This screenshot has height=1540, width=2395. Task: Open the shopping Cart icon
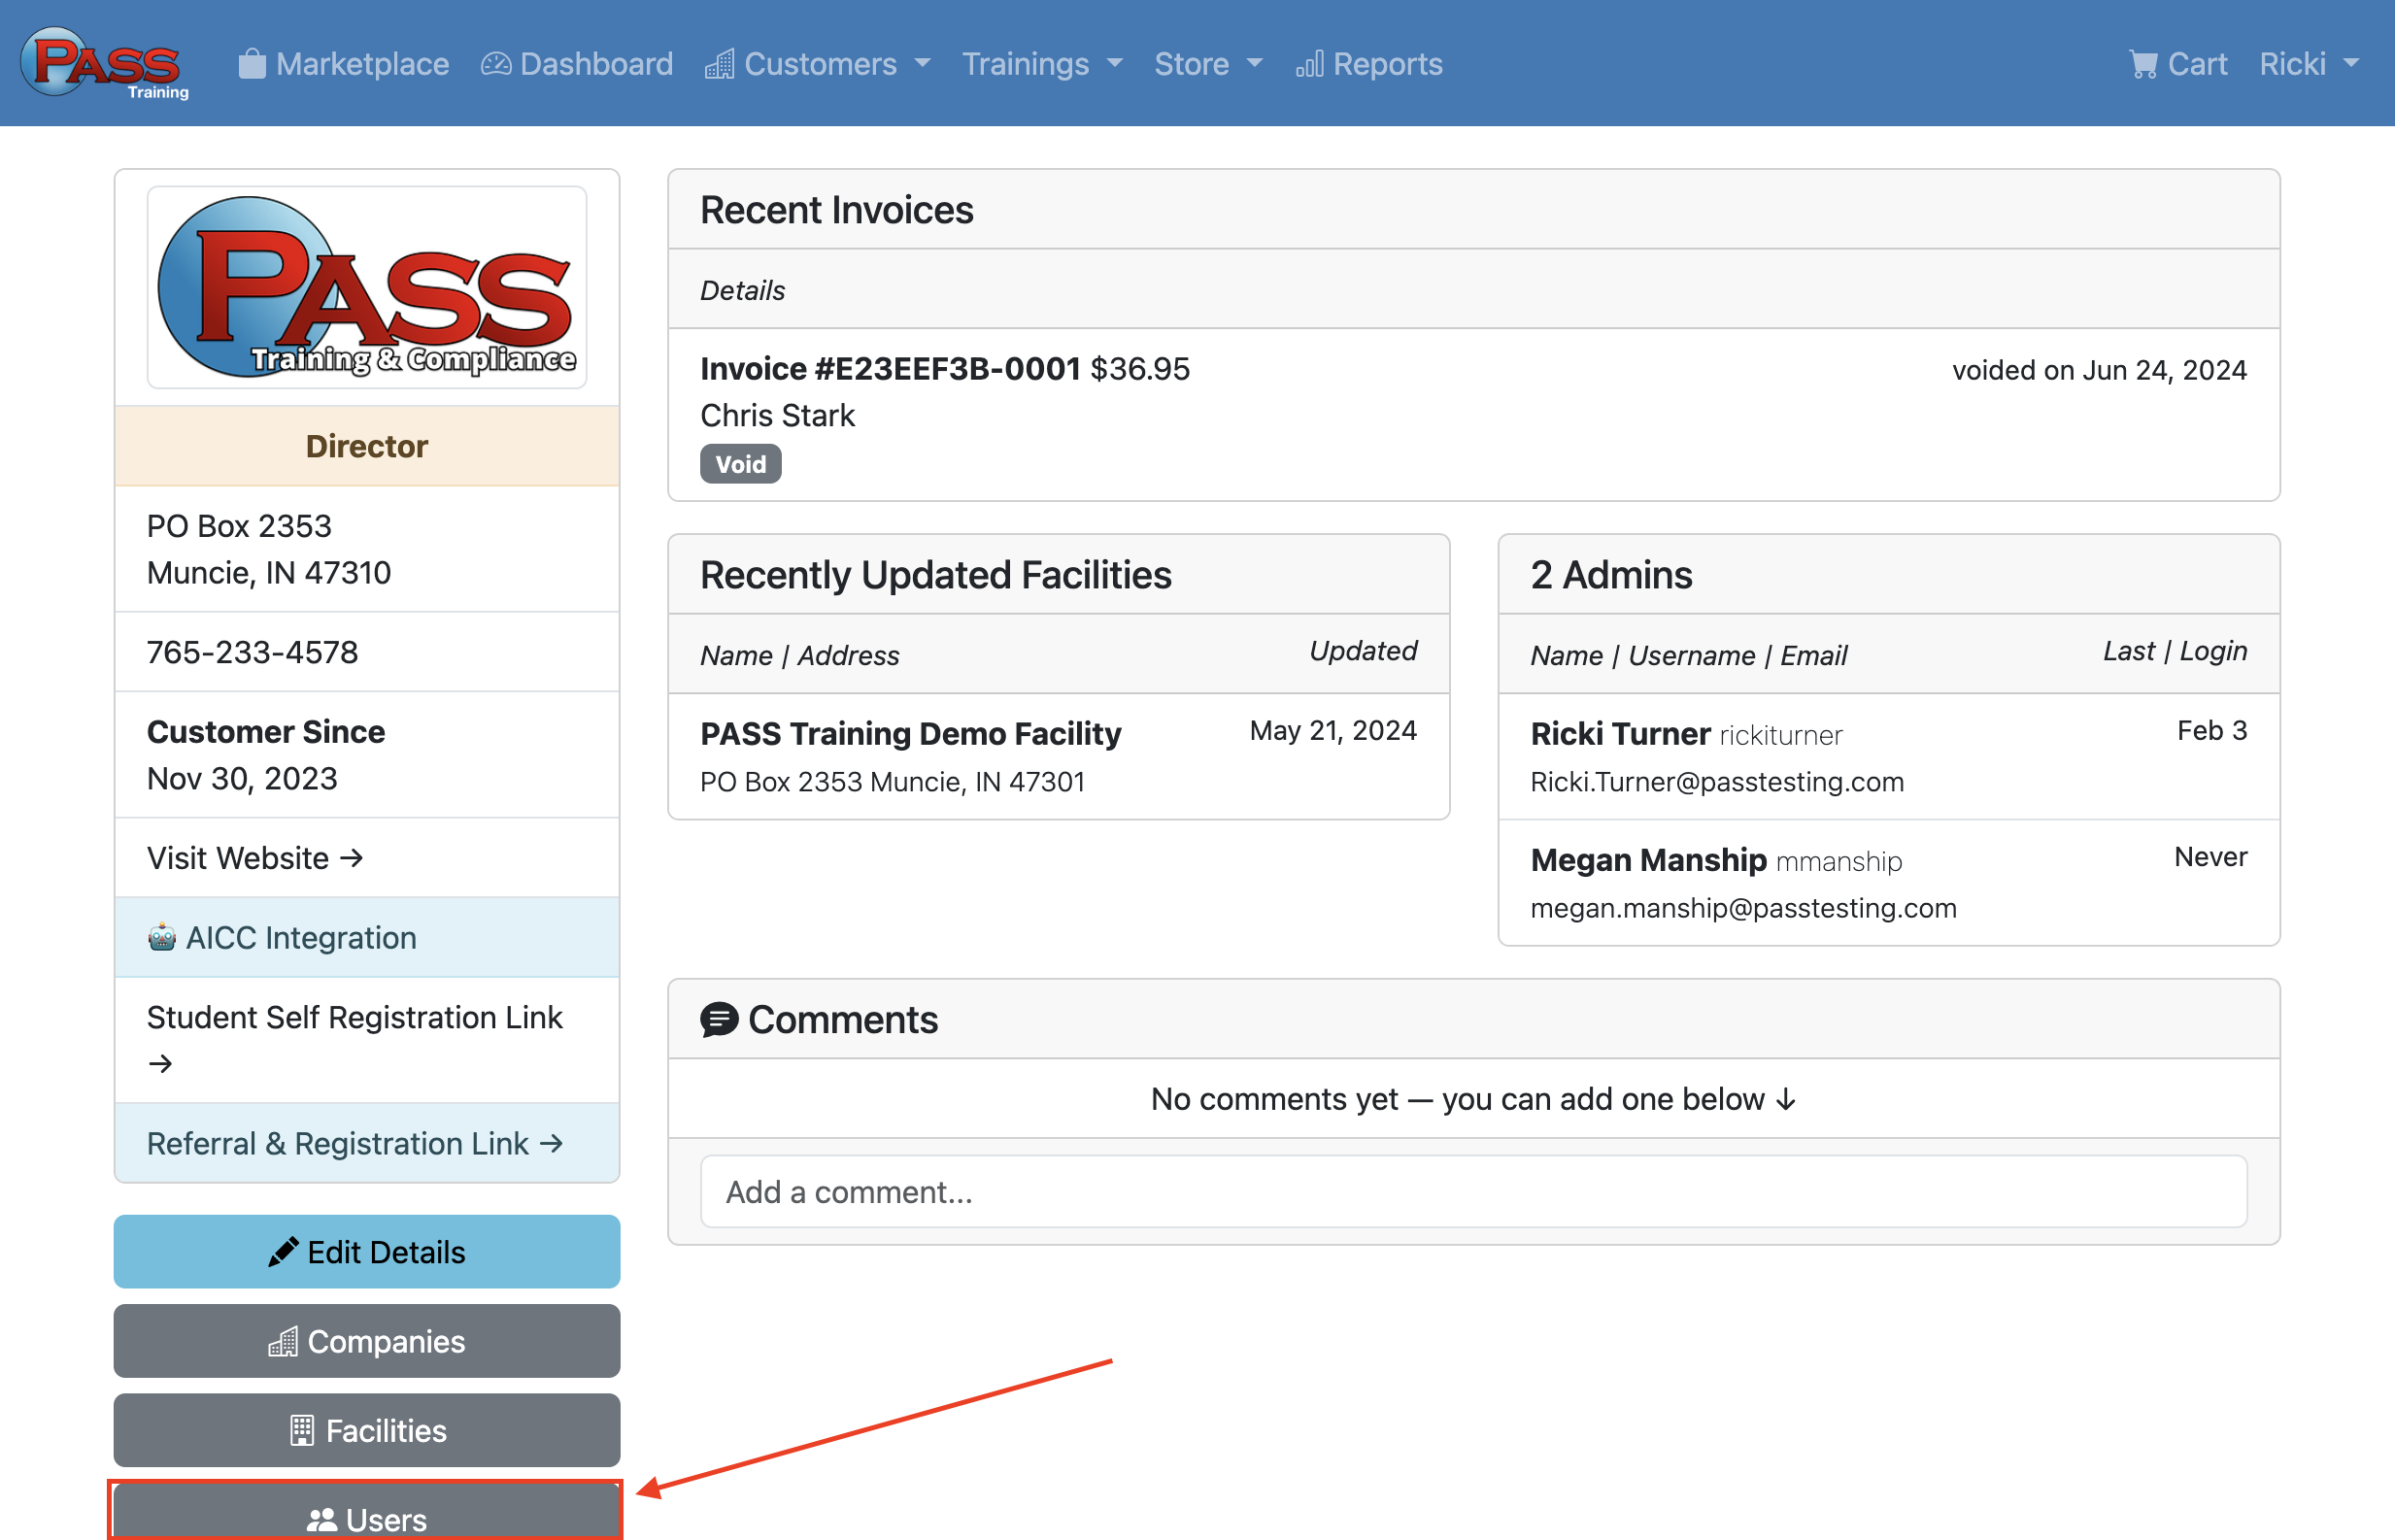coord(2143,64)
